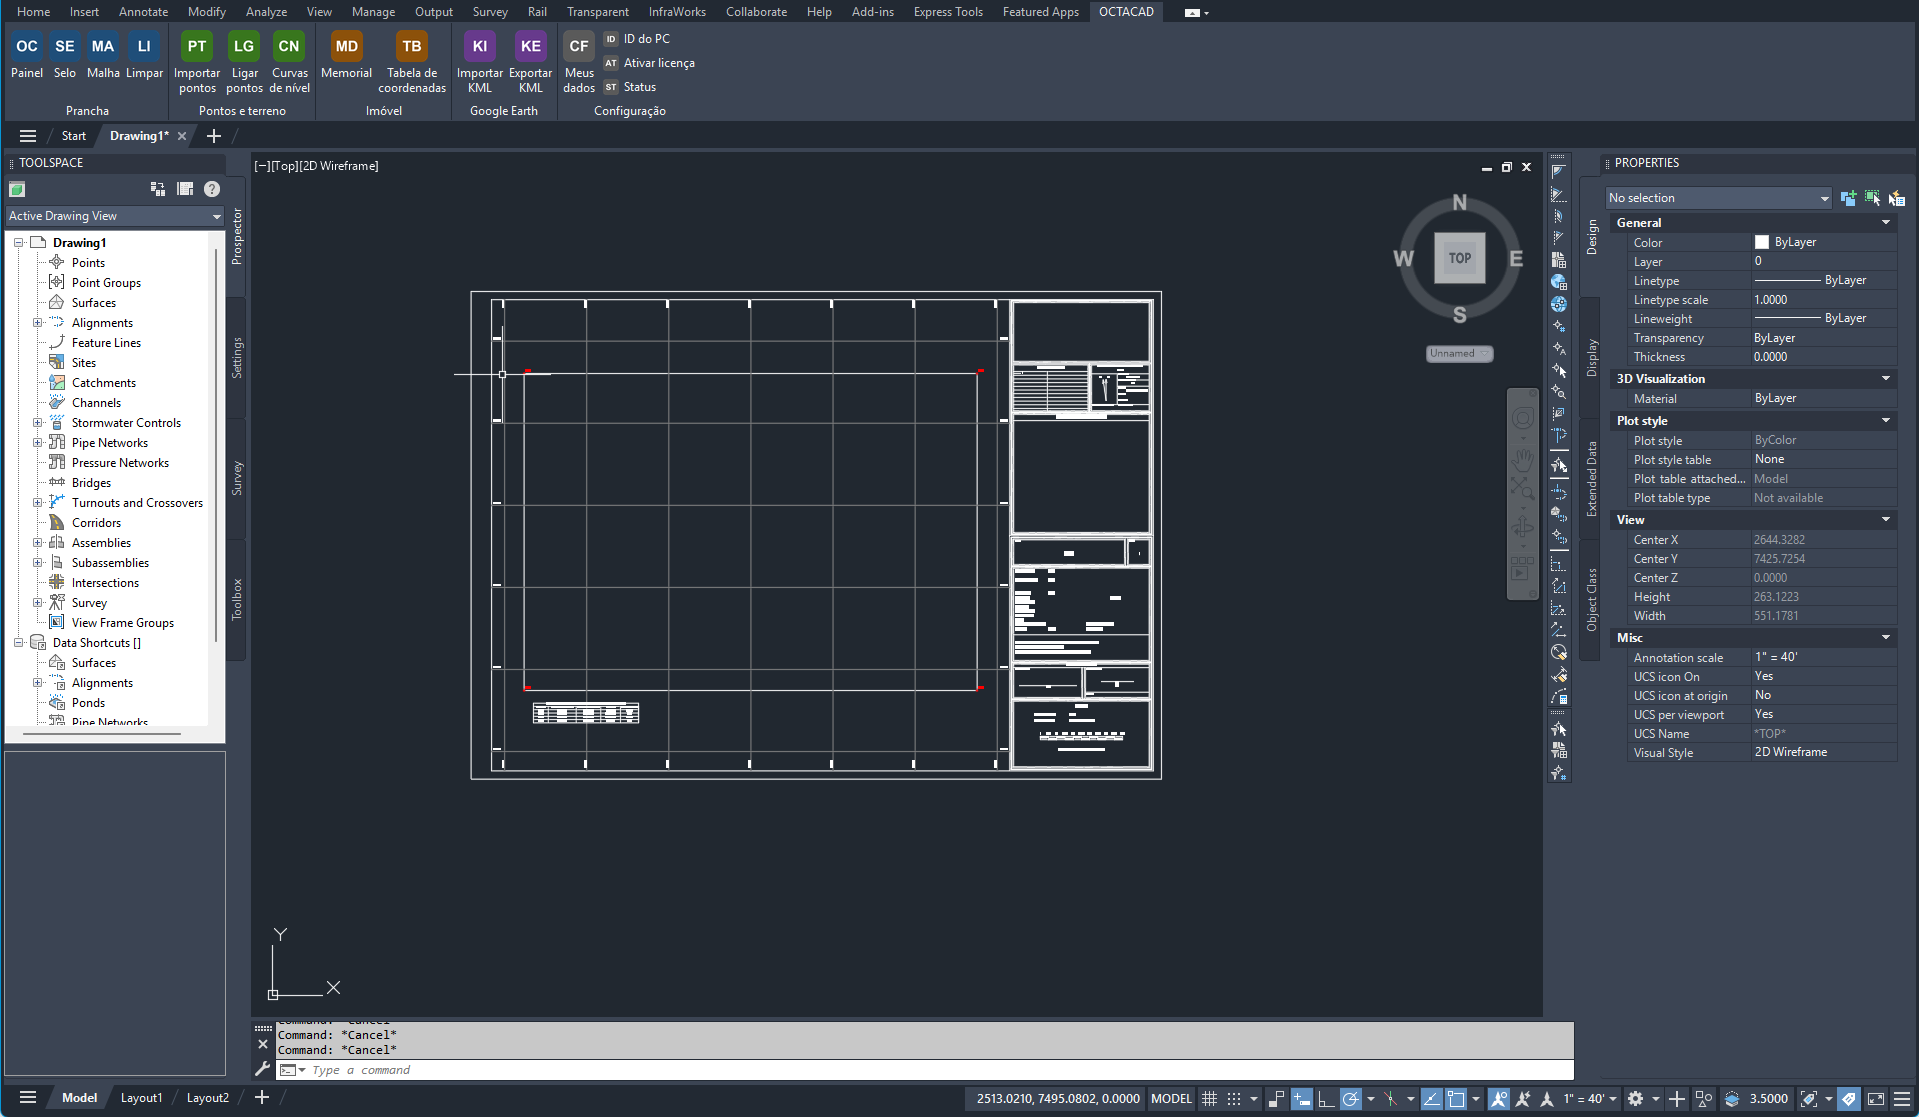Collapse the Plot style section
The height and width of the screenshot is (1117, 1919).
[1885, 421]
